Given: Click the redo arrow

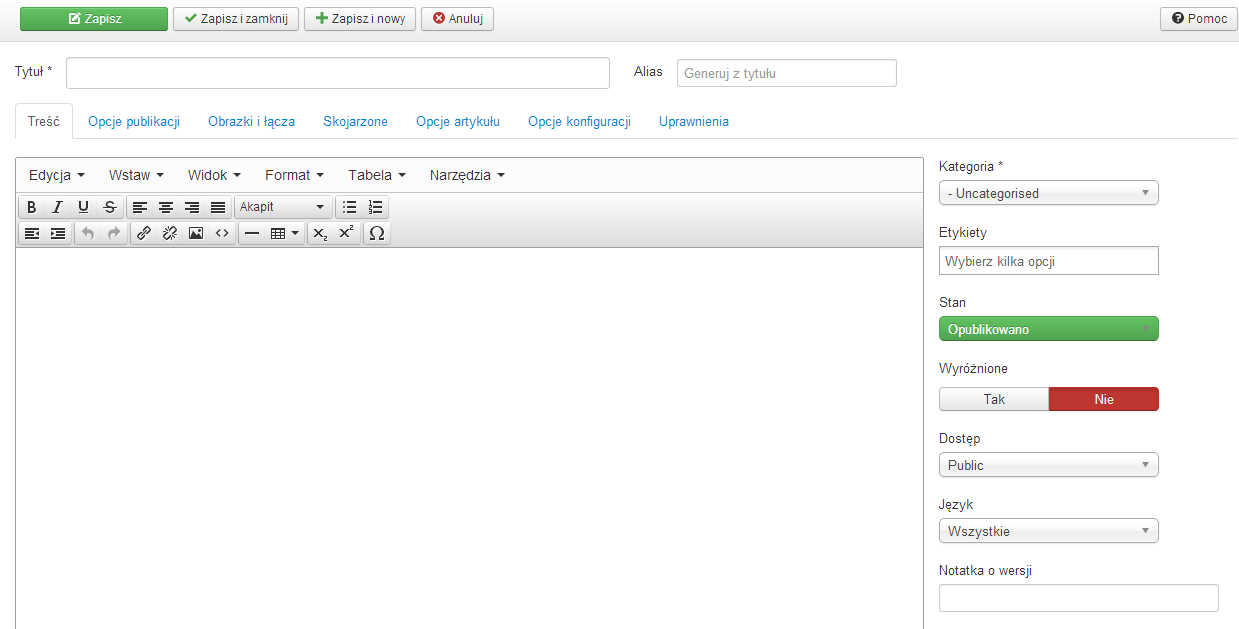Looking at the screenshot, I should coord(114,234).
